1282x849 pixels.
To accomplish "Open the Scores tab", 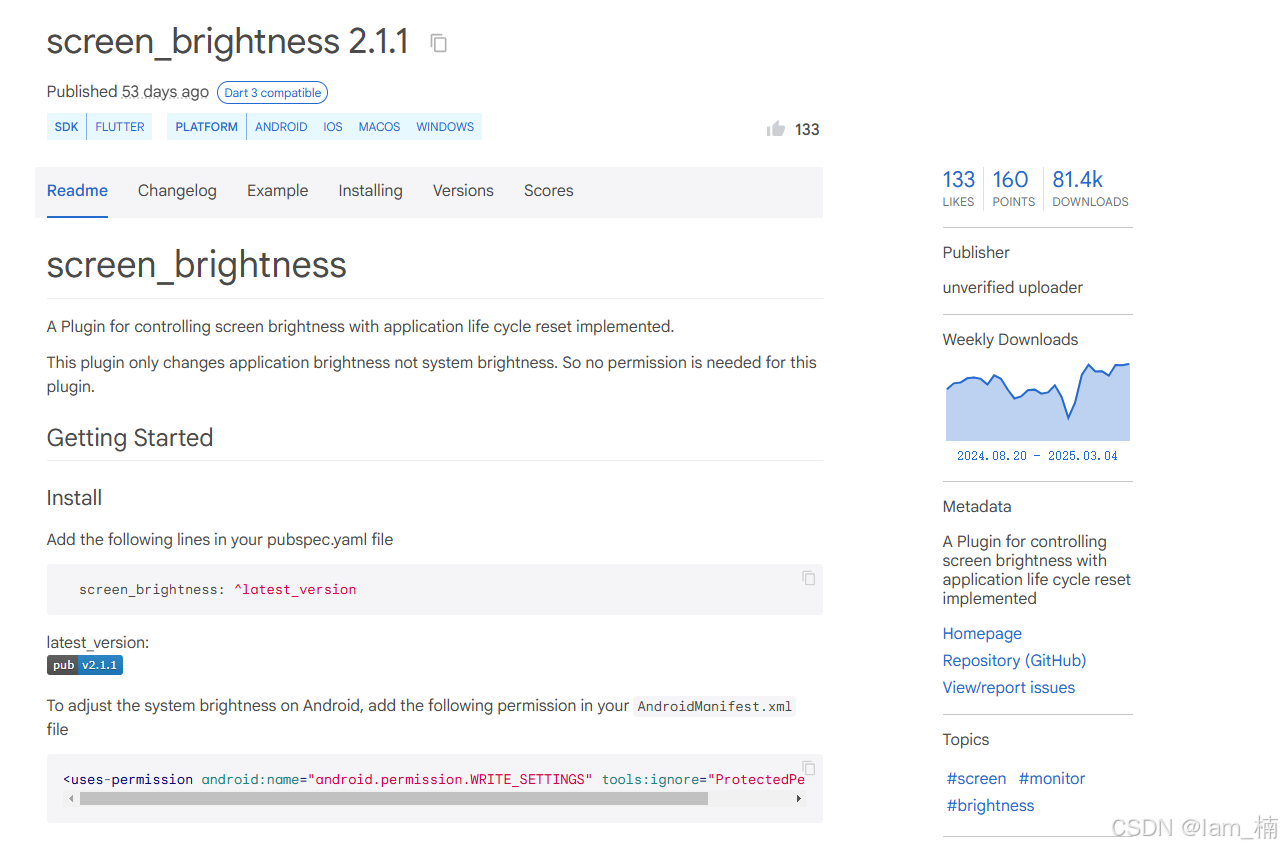I will (549, 191).
